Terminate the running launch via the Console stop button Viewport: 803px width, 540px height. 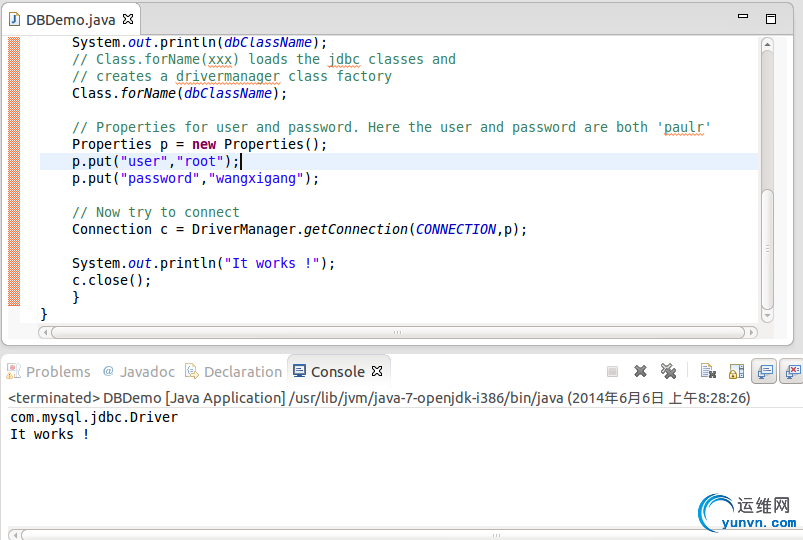coord(612,371)
